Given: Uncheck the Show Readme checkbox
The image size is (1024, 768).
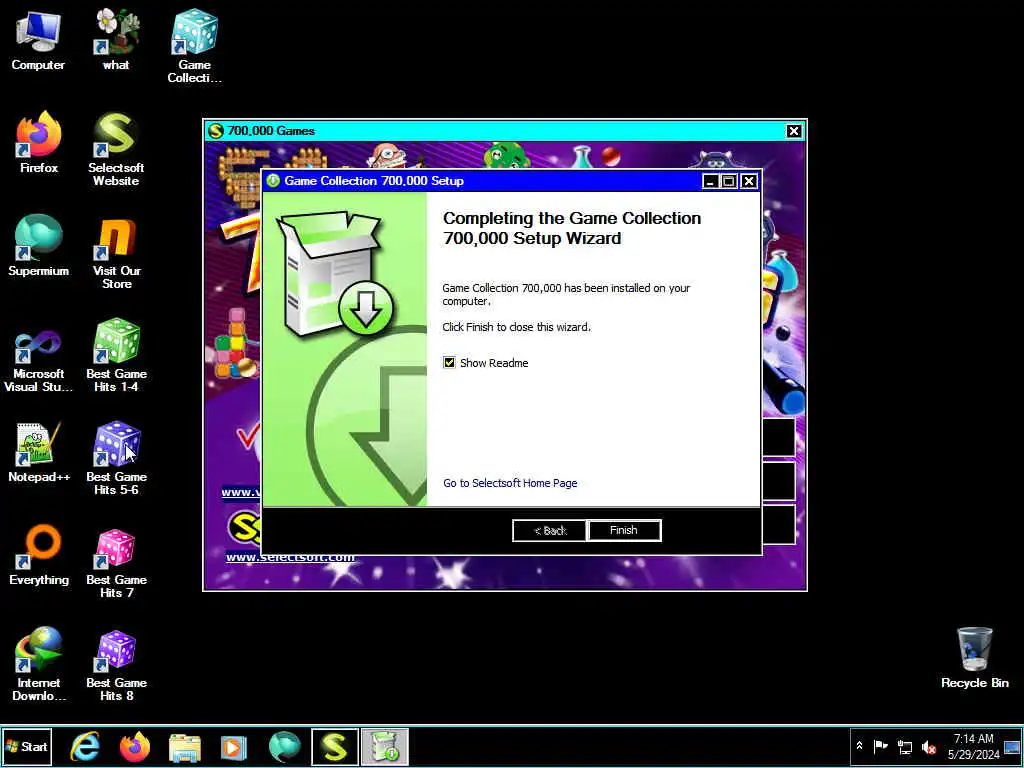Looking at the screenshot, I should pos(449,362).
